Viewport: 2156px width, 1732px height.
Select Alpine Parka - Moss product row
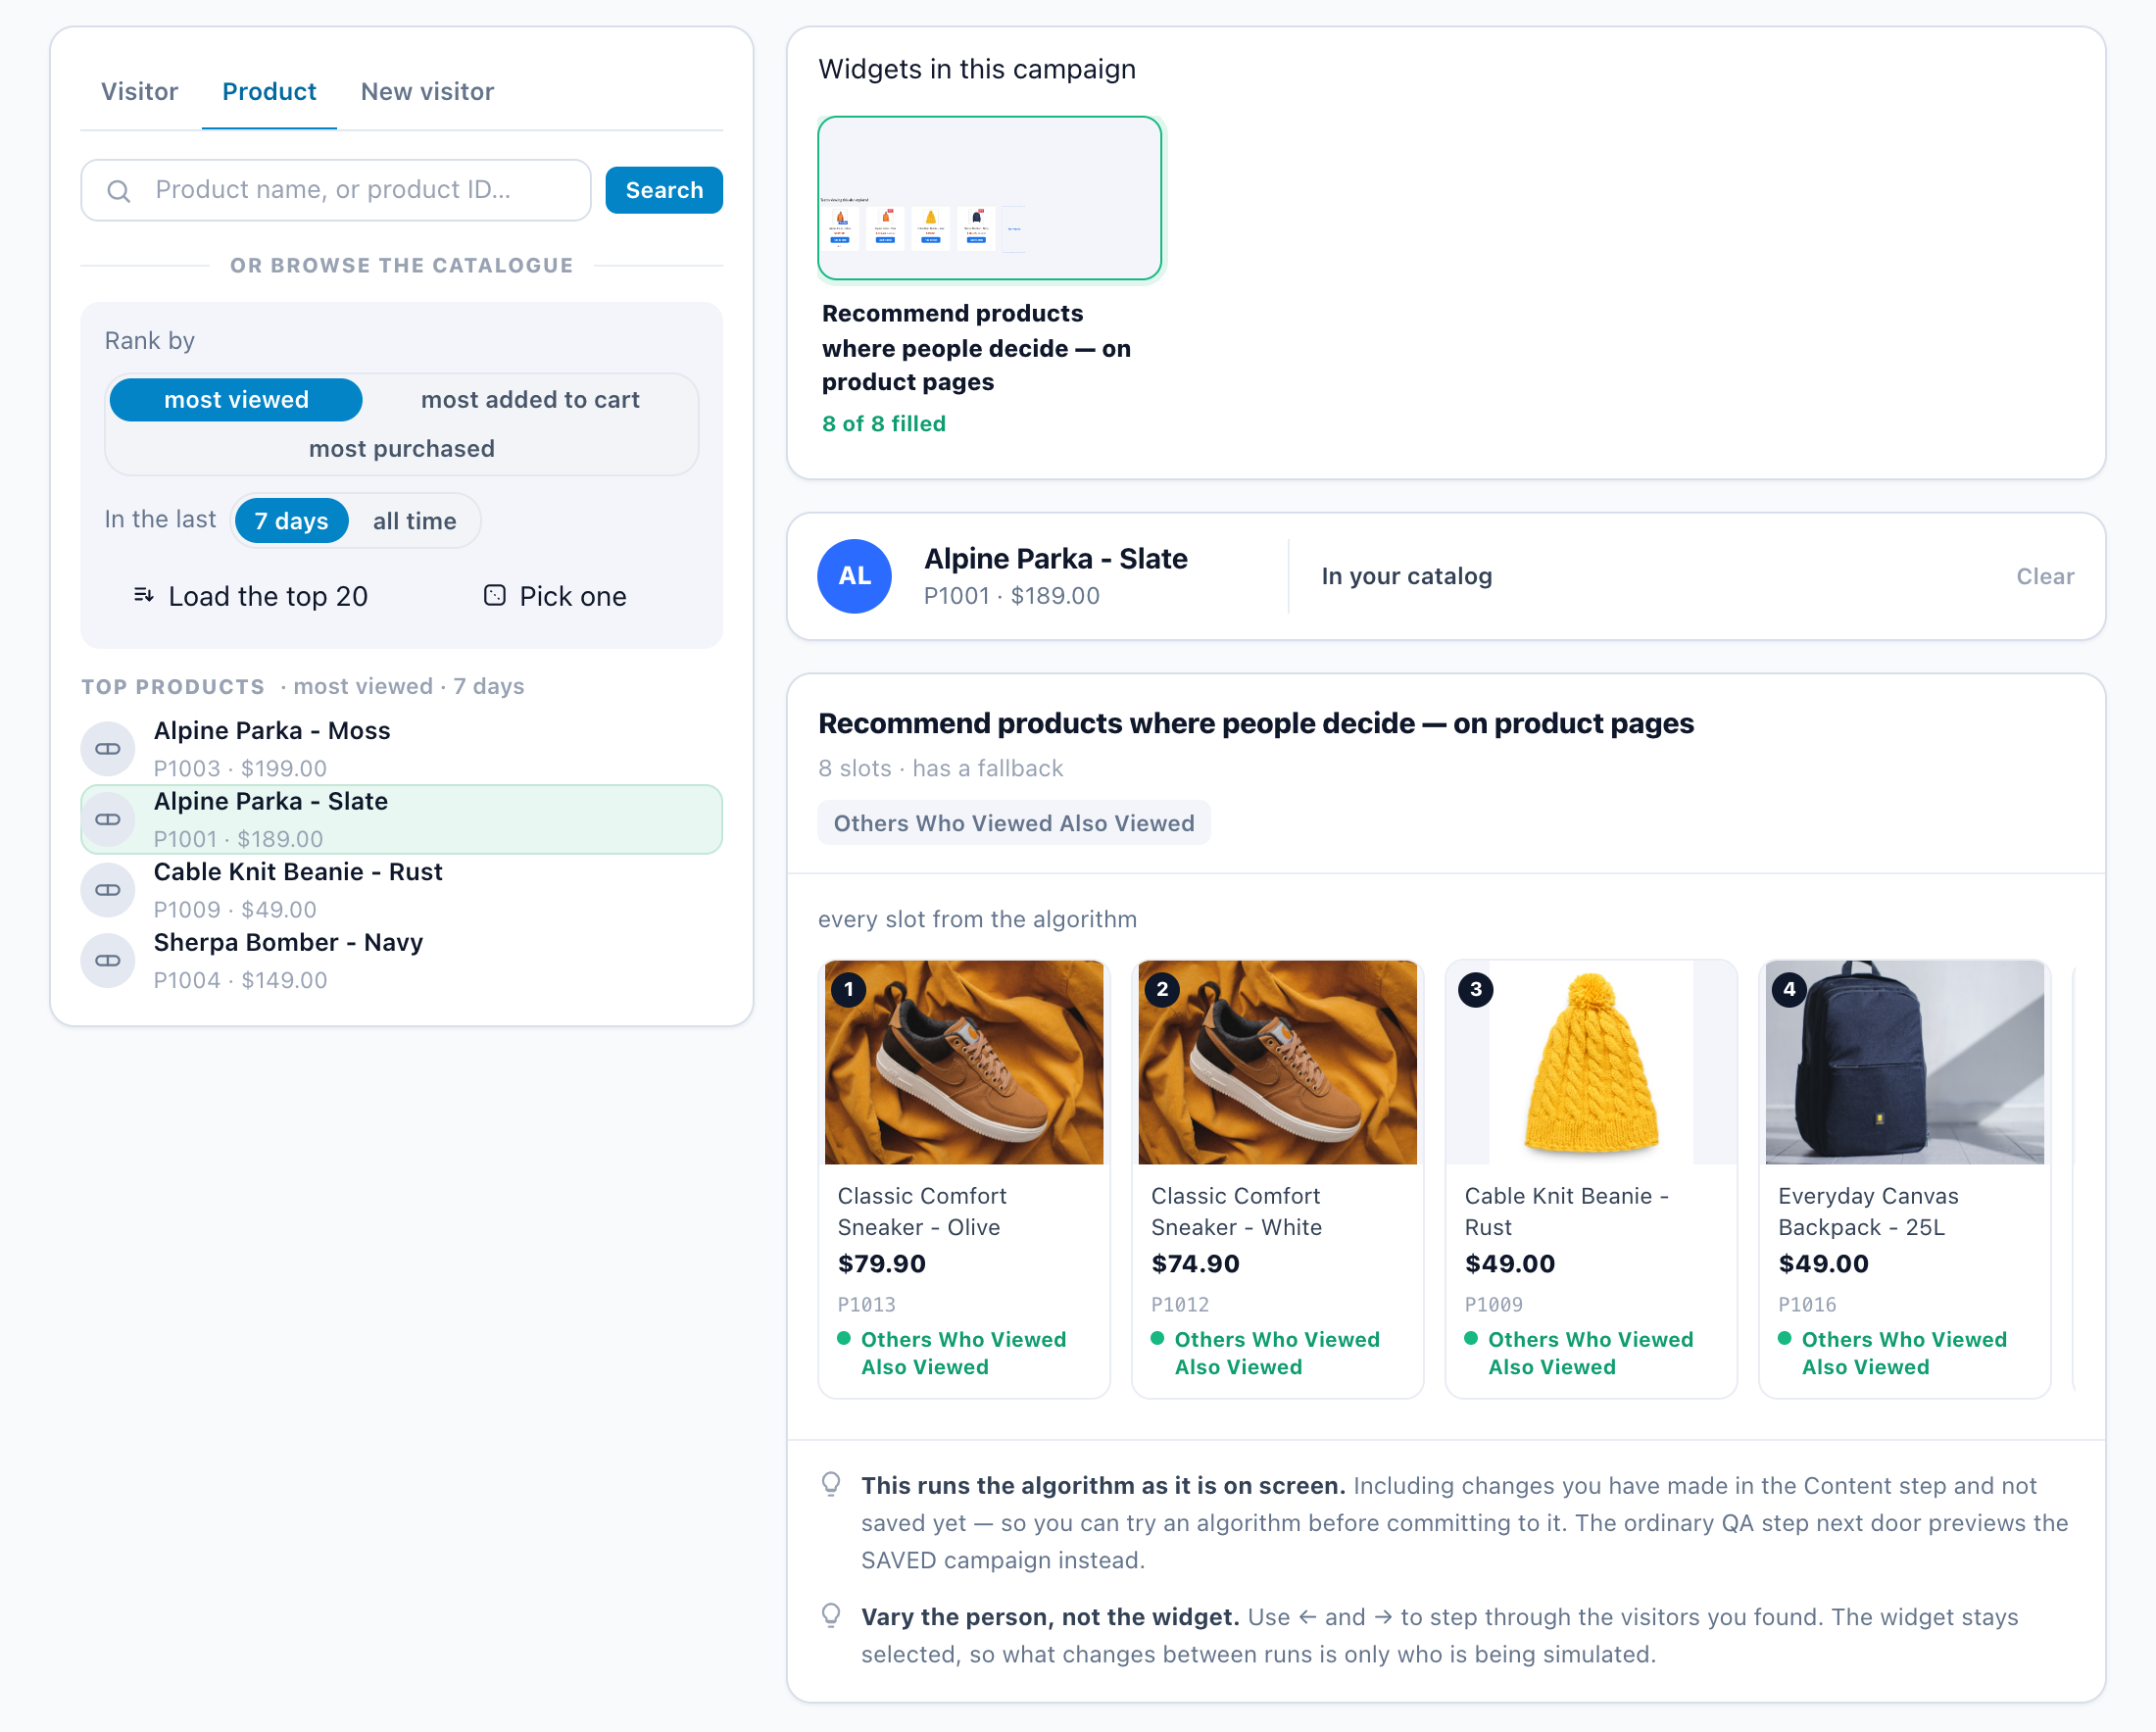402,749
